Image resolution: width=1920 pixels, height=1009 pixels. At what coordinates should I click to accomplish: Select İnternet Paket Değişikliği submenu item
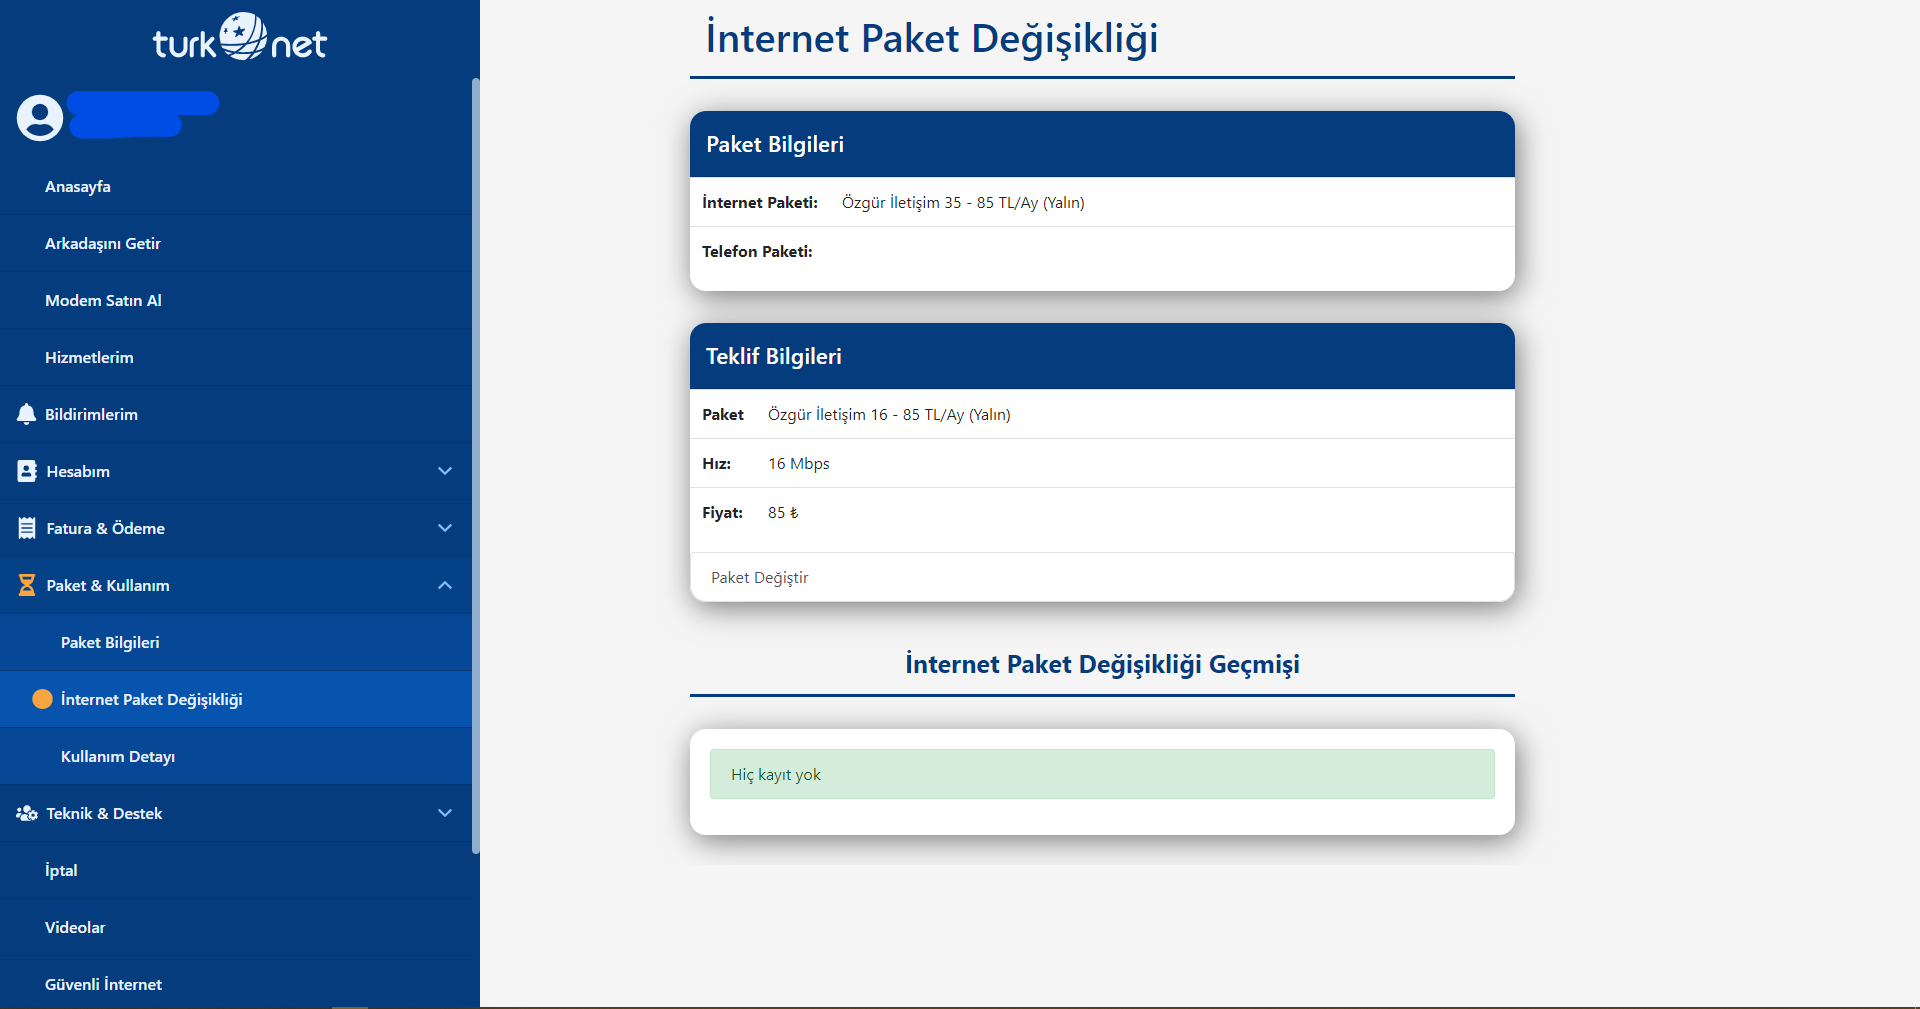tap(151, 700)
